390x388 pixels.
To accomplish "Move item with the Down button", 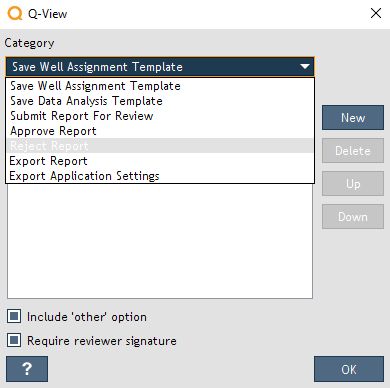I will [x=353, y=217].
